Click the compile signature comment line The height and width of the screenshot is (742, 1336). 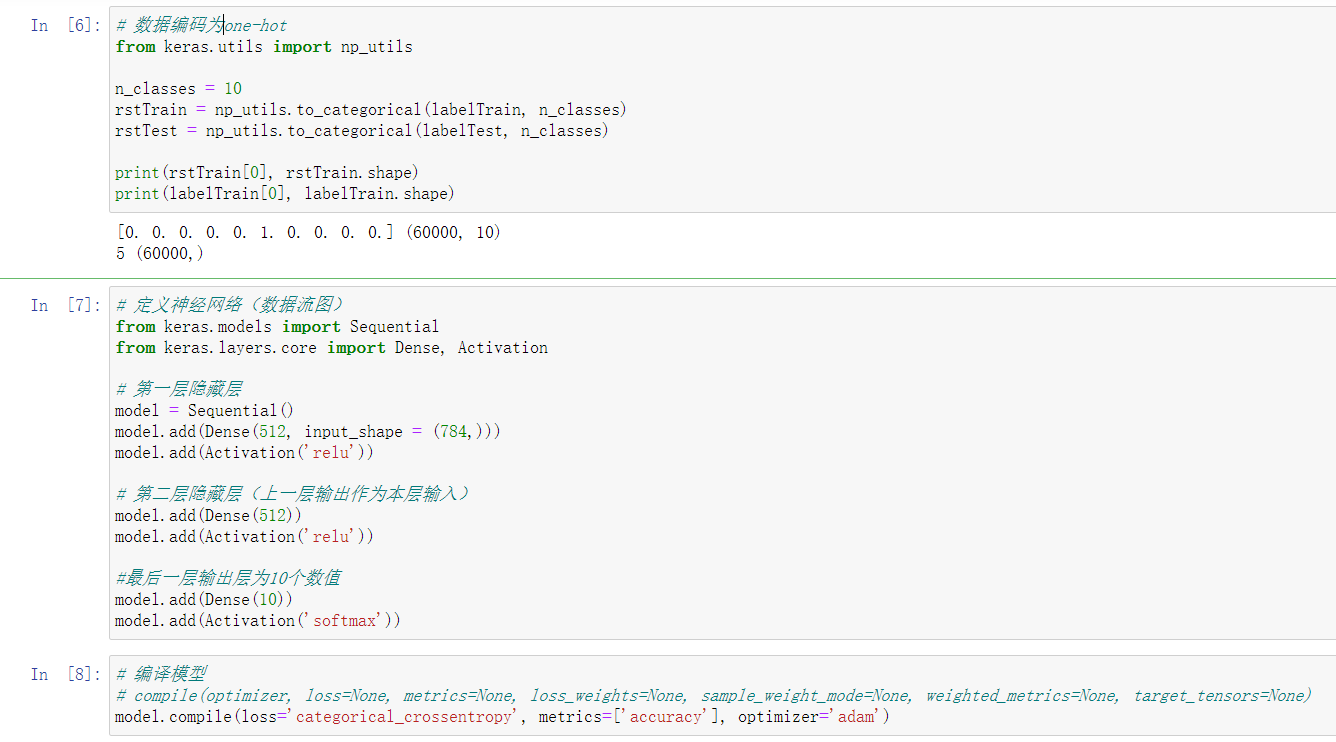[x=712, y=696]
